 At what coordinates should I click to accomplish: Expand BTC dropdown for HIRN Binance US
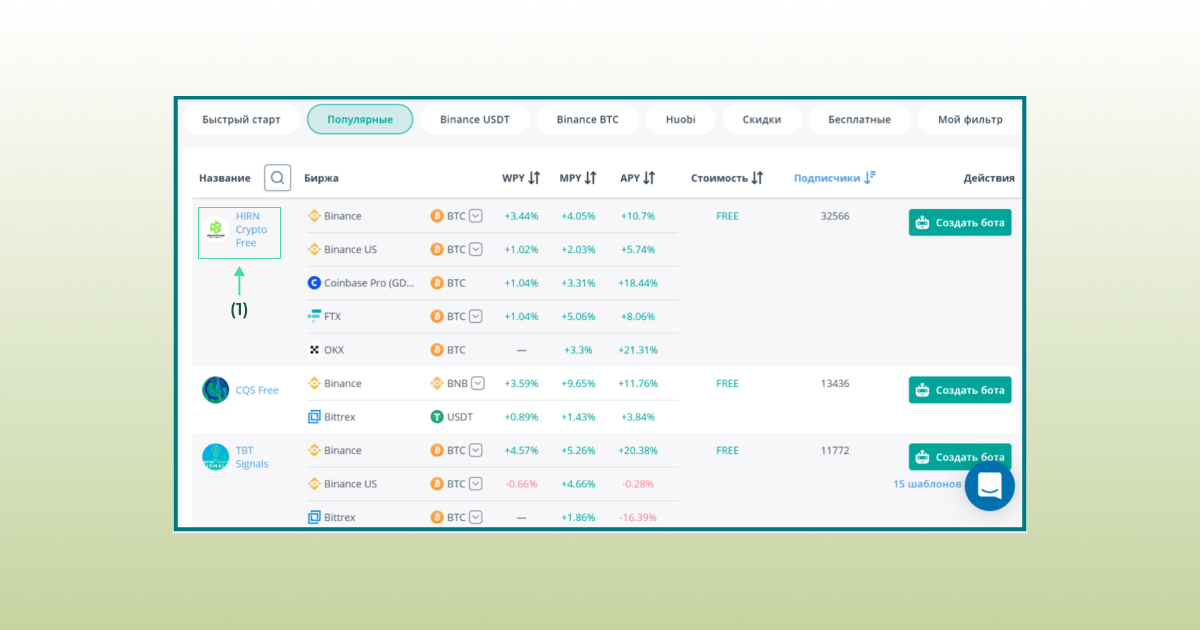pyautogui.click(x=476, y=249)
